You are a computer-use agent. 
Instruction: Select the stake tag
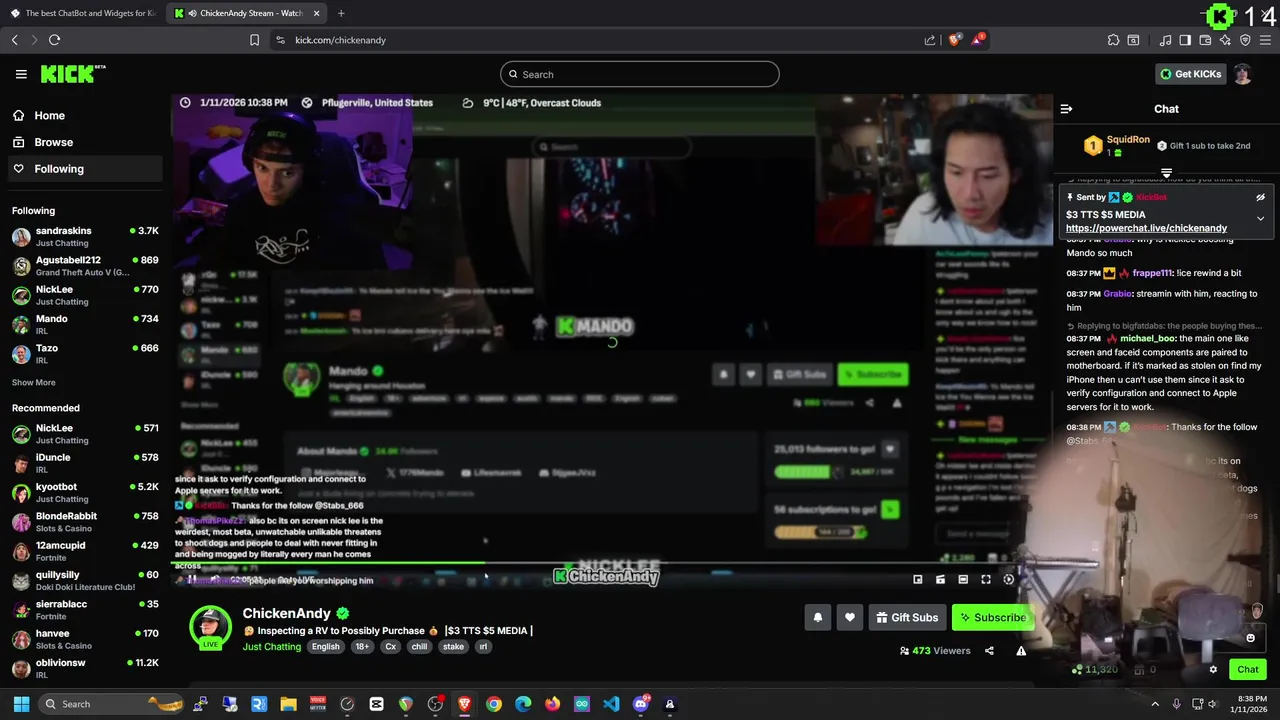coord(453,647)
